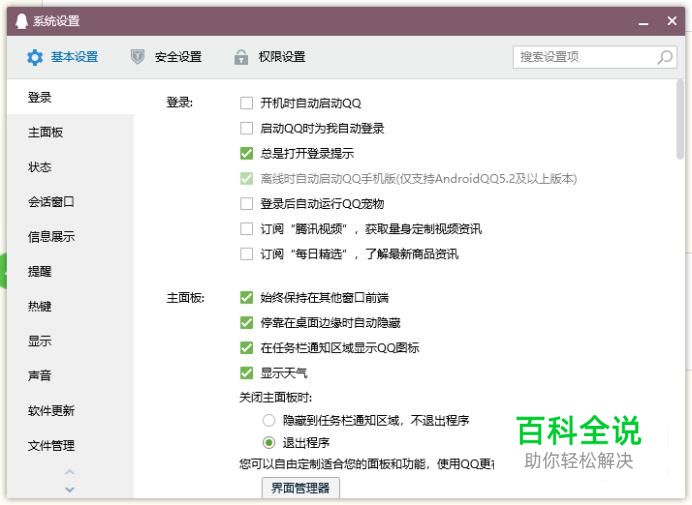The width and height of the screenshot is (692, 505).
Task: Click the sidebar down chevron arrow
Action: pos(69,489)
